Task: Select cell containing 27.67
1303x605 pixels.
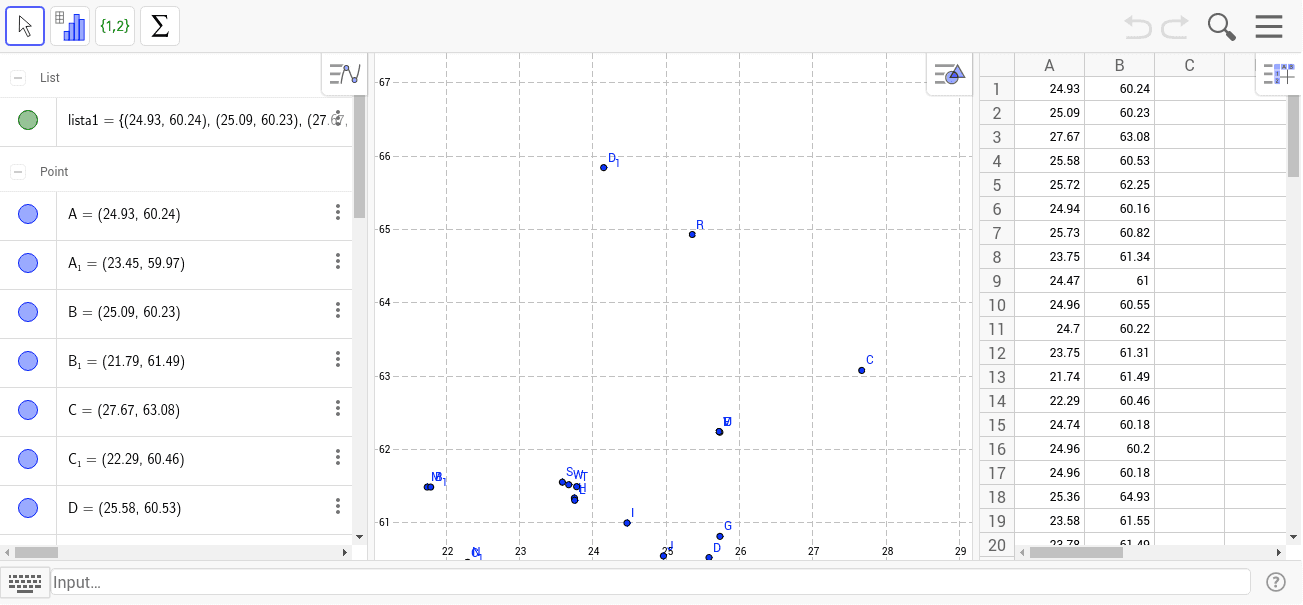Action: (x=1049, y=137)
